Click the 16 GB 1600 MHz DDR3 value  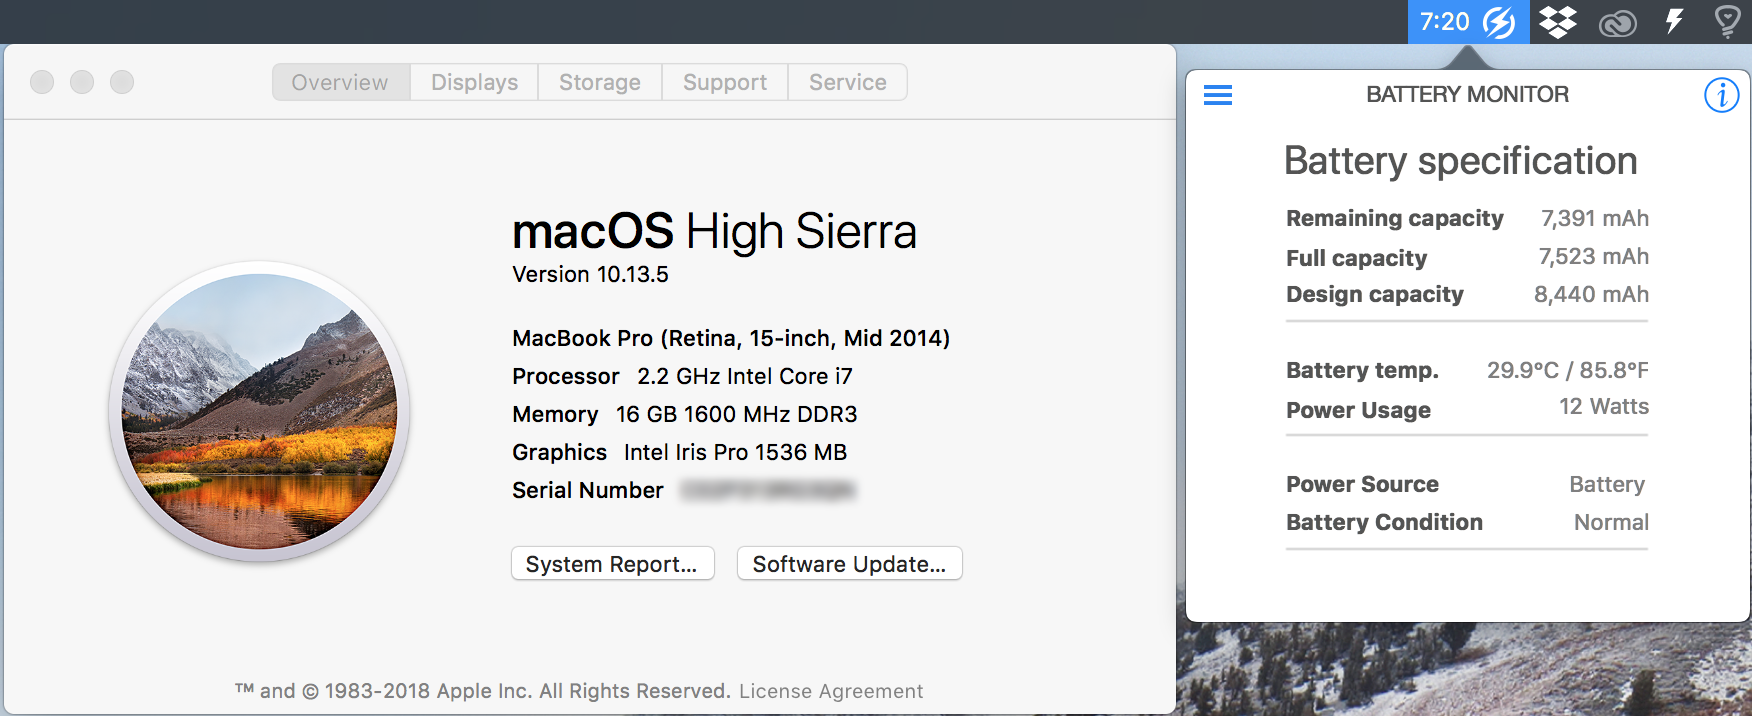[x=737, y=414]
